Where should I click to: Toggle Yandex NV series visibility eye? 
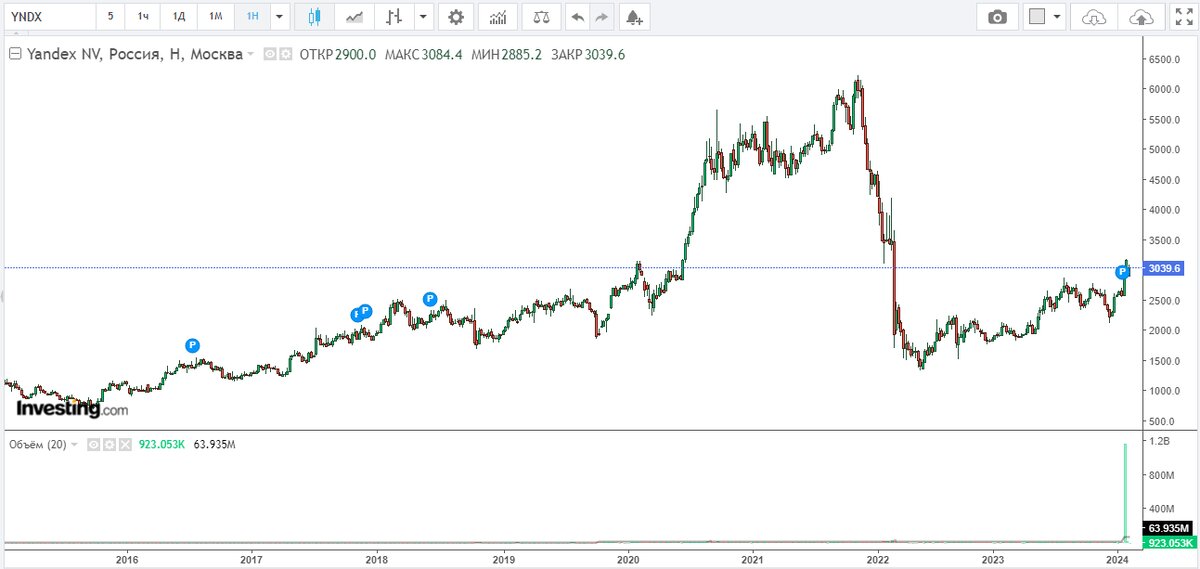tap(270, 55)
